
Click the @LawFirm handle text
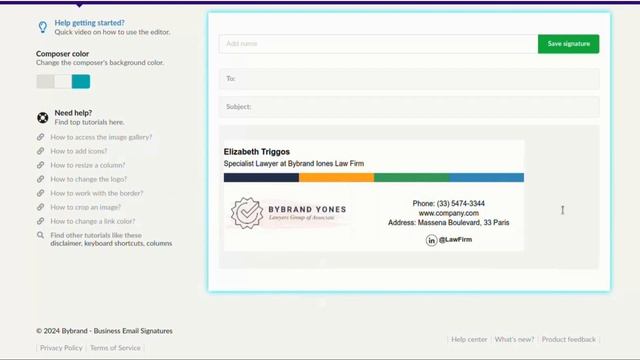456,240
